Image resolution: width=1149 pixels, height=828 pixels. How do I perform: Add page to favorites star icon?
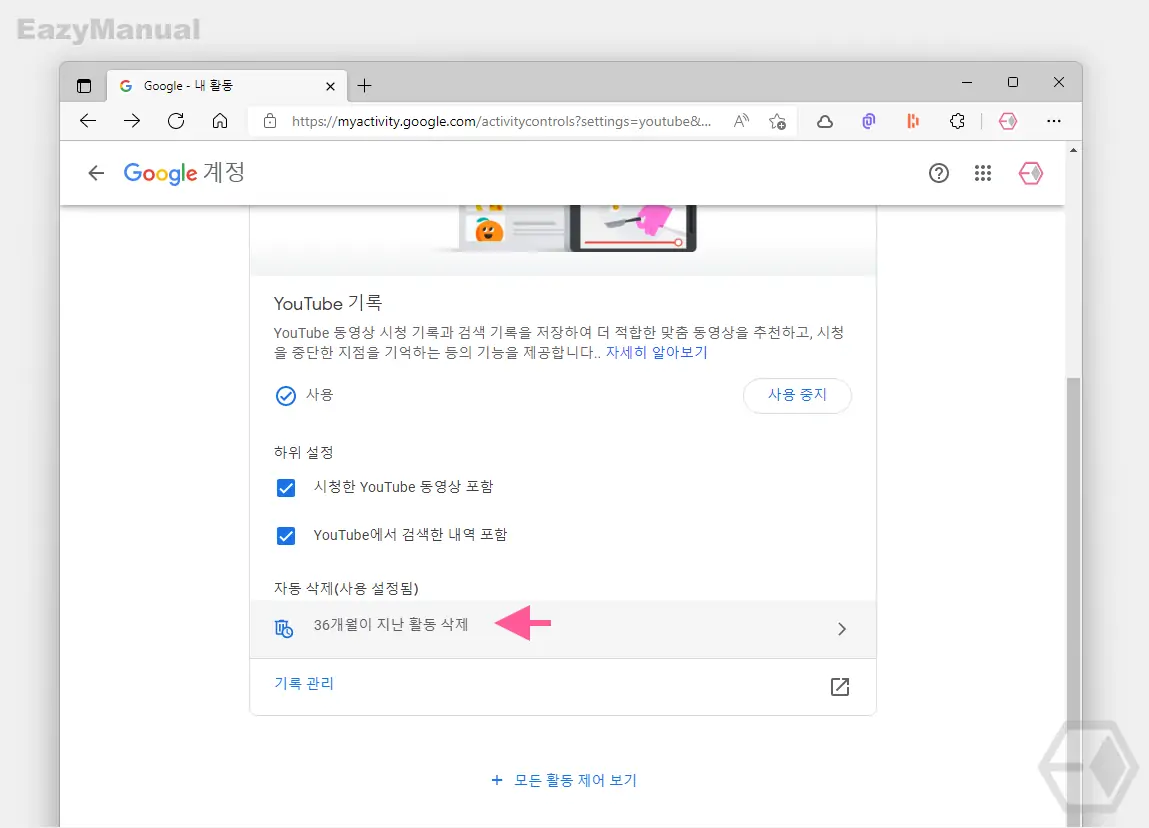777,121
